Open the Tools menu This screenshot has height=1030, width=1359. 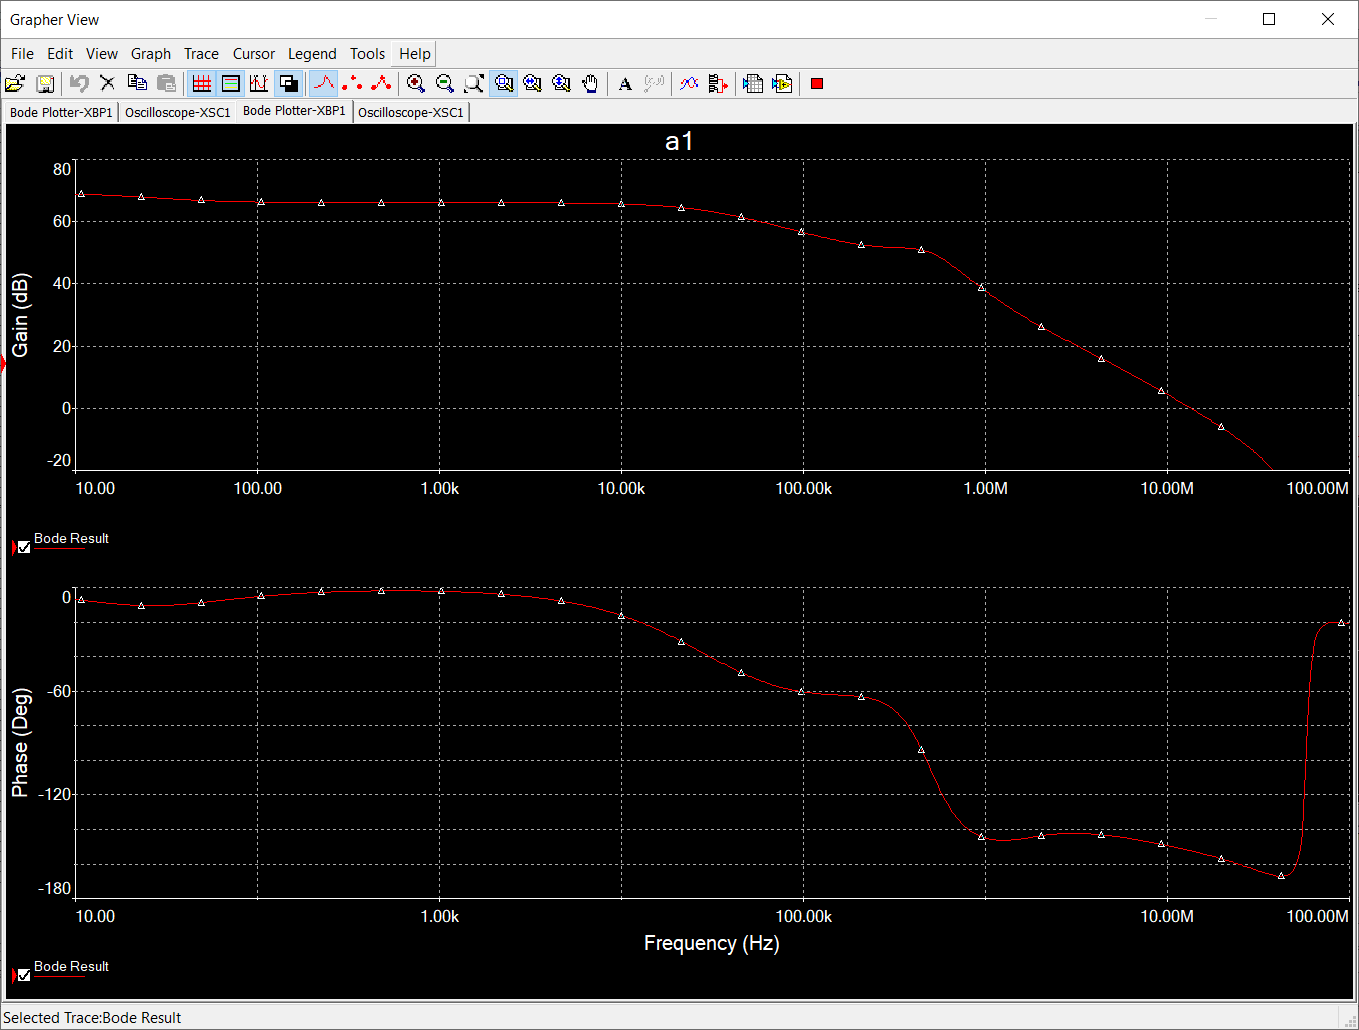click(x=367, y=54)
